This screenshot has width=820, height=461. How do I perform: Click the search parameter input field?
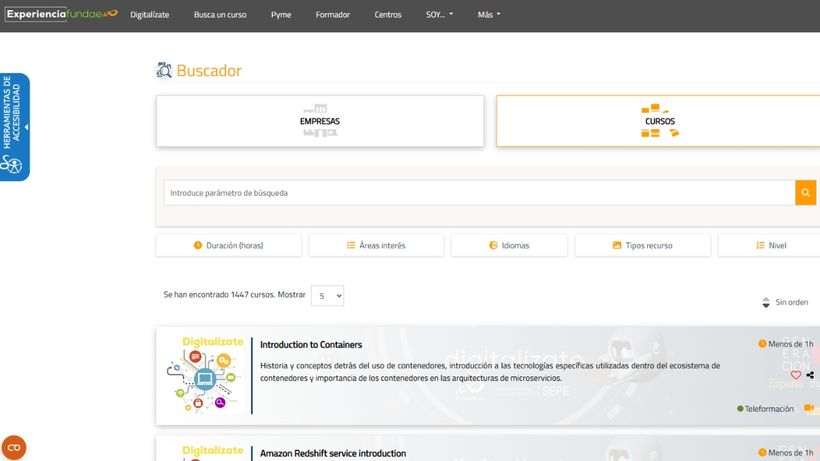[479, 193]
